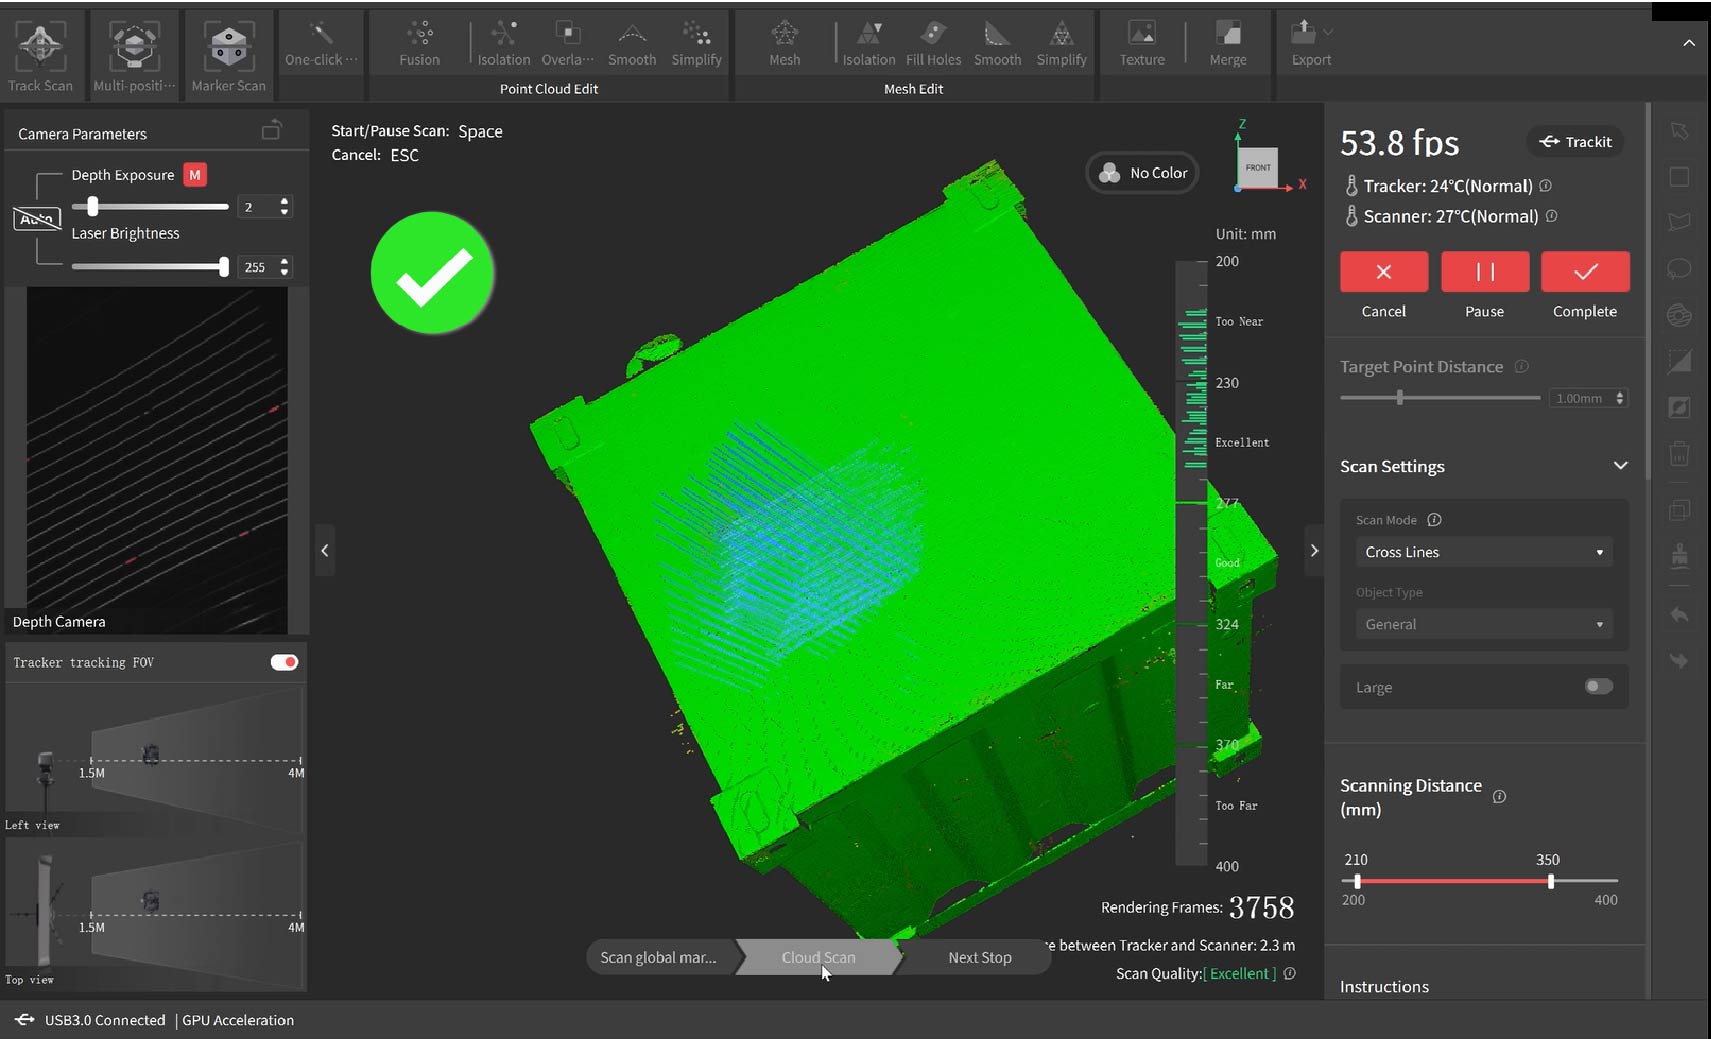Click the FRONT view orientation cube
The height and width of the screenshot is (1039, 1711).
1258,167
